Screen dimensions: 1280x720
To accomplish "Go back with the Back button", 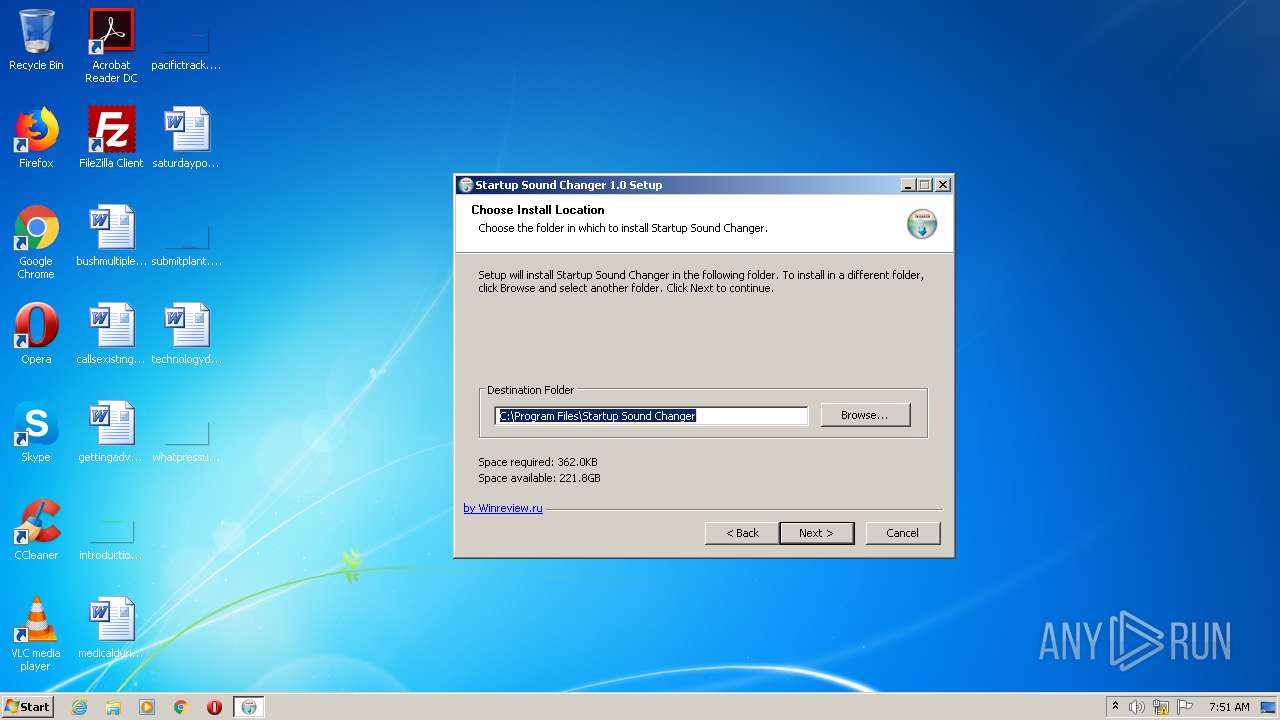I will tap(742, 533).
